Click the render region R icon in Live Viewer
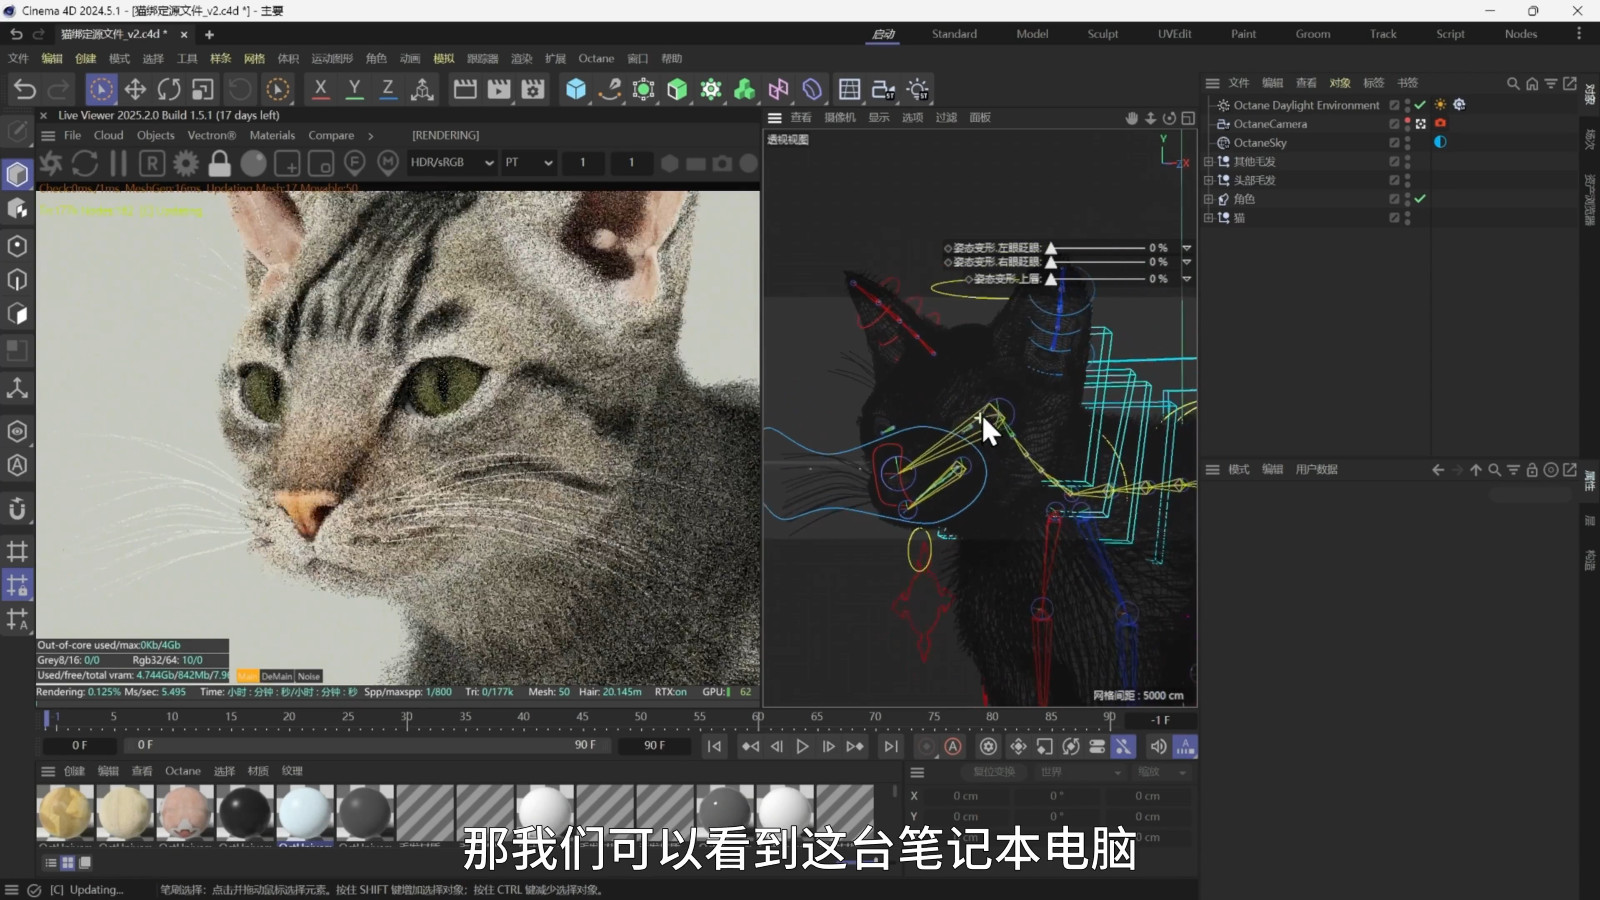 pos(152,162)
